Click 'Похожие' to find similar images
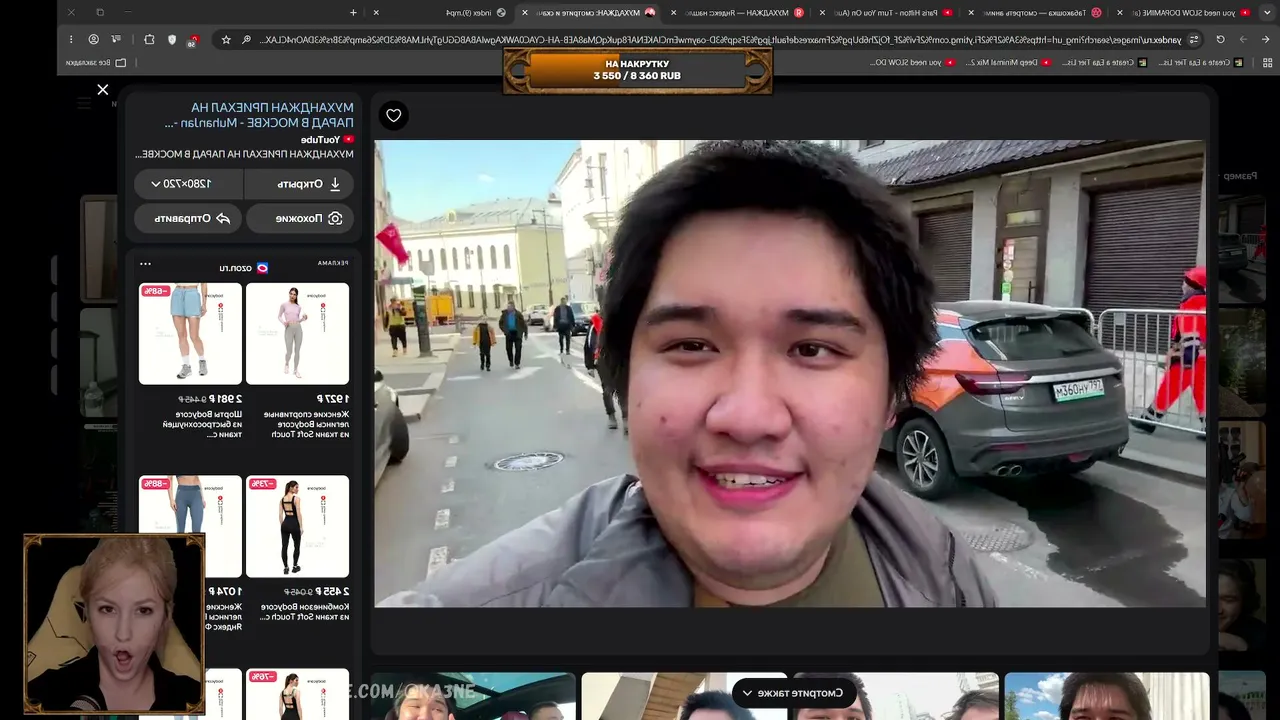This screenshot has width=1280, height=720. [300, 218]
